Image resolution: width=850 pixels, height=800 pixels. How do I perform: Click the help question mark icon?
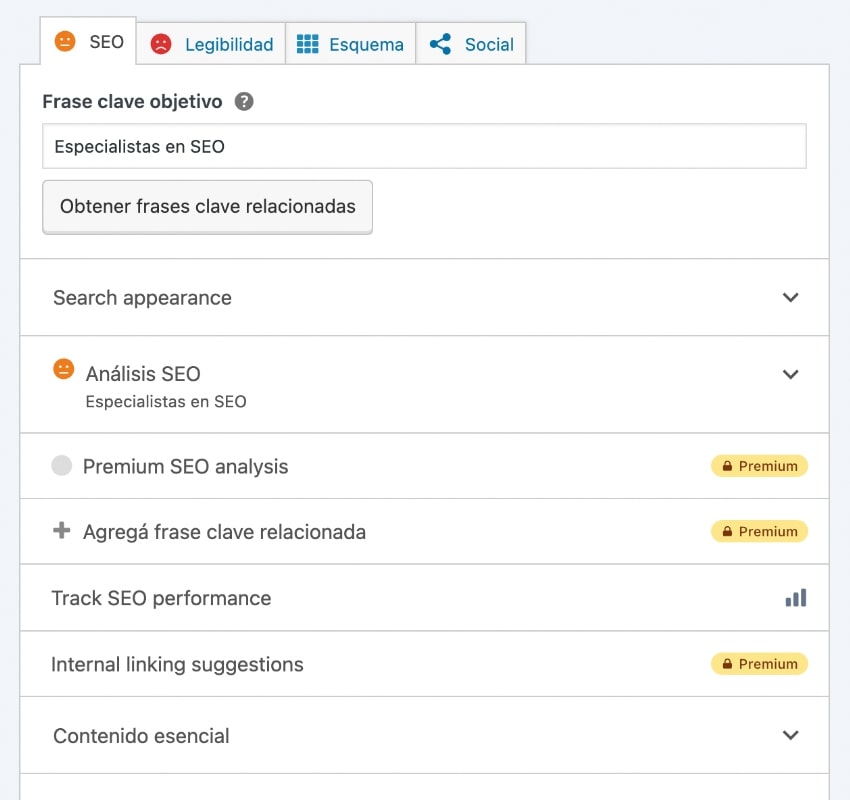[244, 102]
